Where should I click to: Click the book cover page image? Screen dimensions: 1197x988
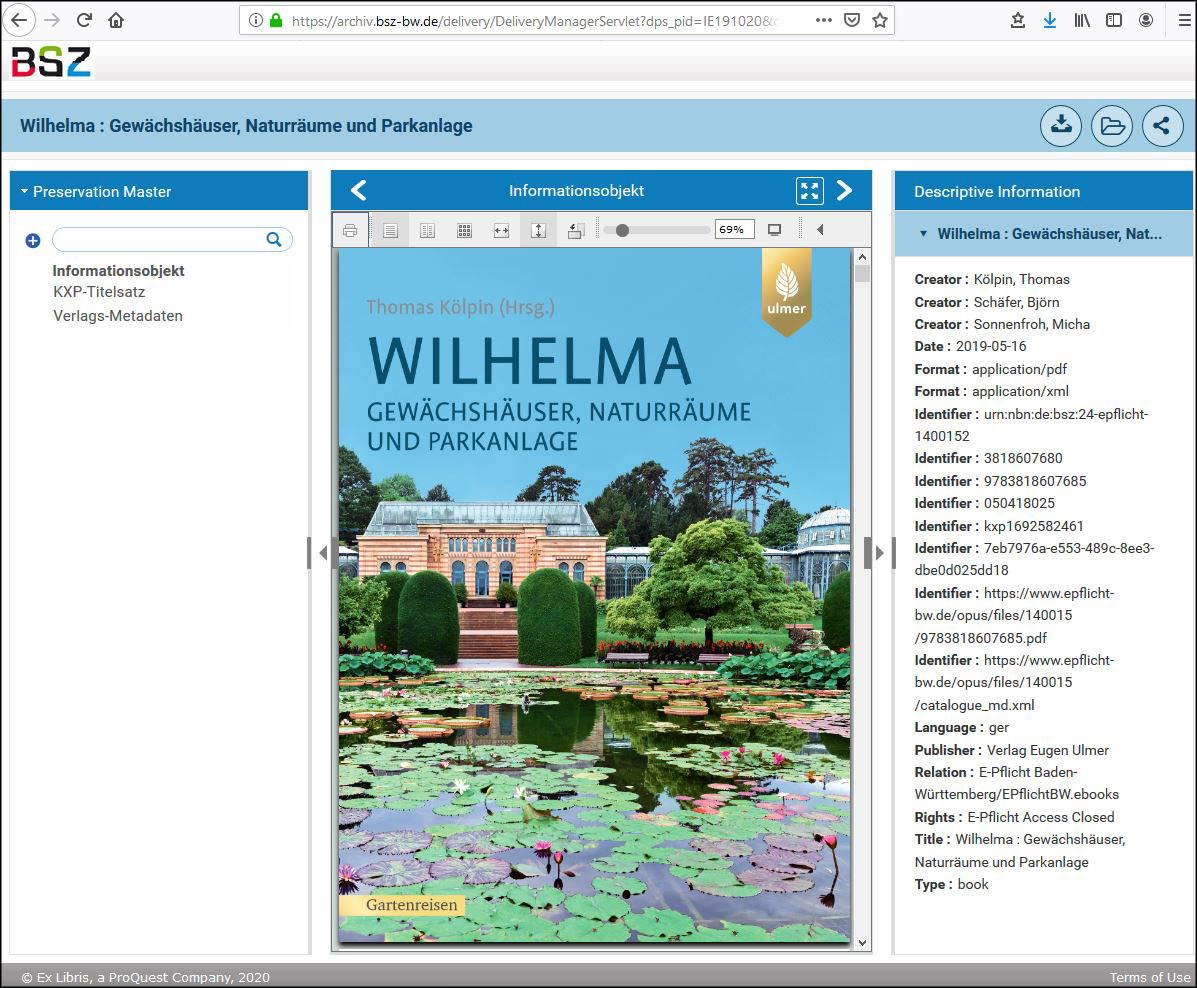pyautogui.click(x=594, y=595)
